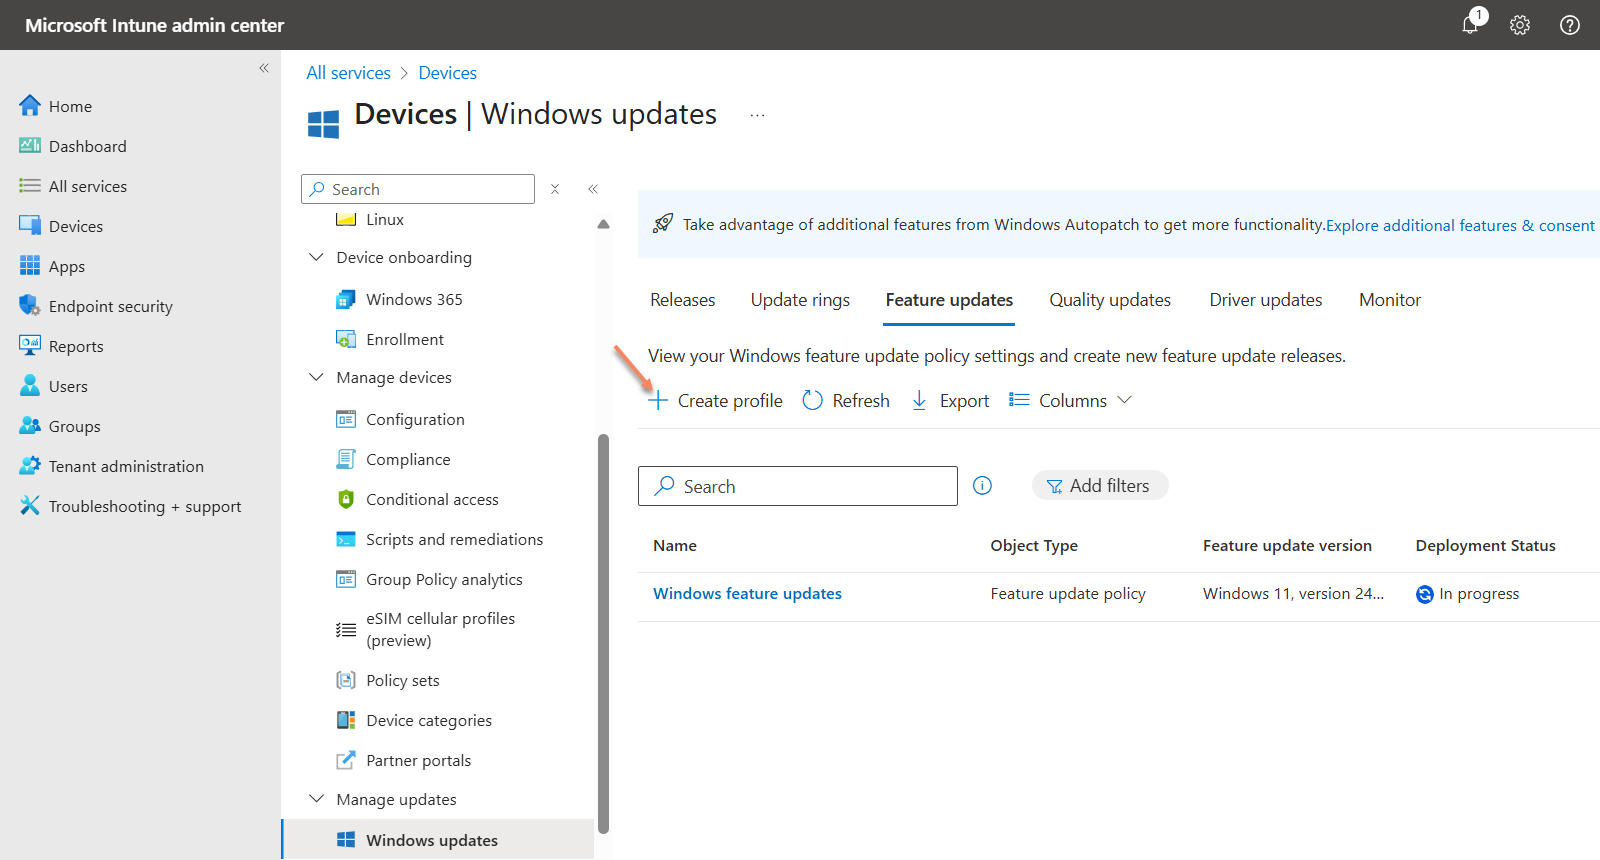1600x860 pixels.
Task: Collapse the Manage devices section
Action: (x=316, y=377)
